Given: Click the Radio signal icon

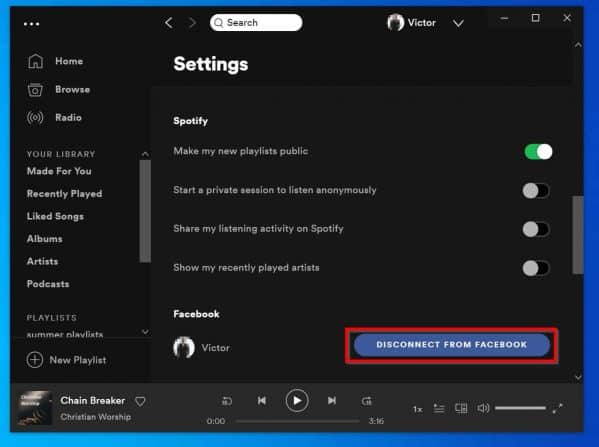Looking at the screenshot, I should coord(35,117).
